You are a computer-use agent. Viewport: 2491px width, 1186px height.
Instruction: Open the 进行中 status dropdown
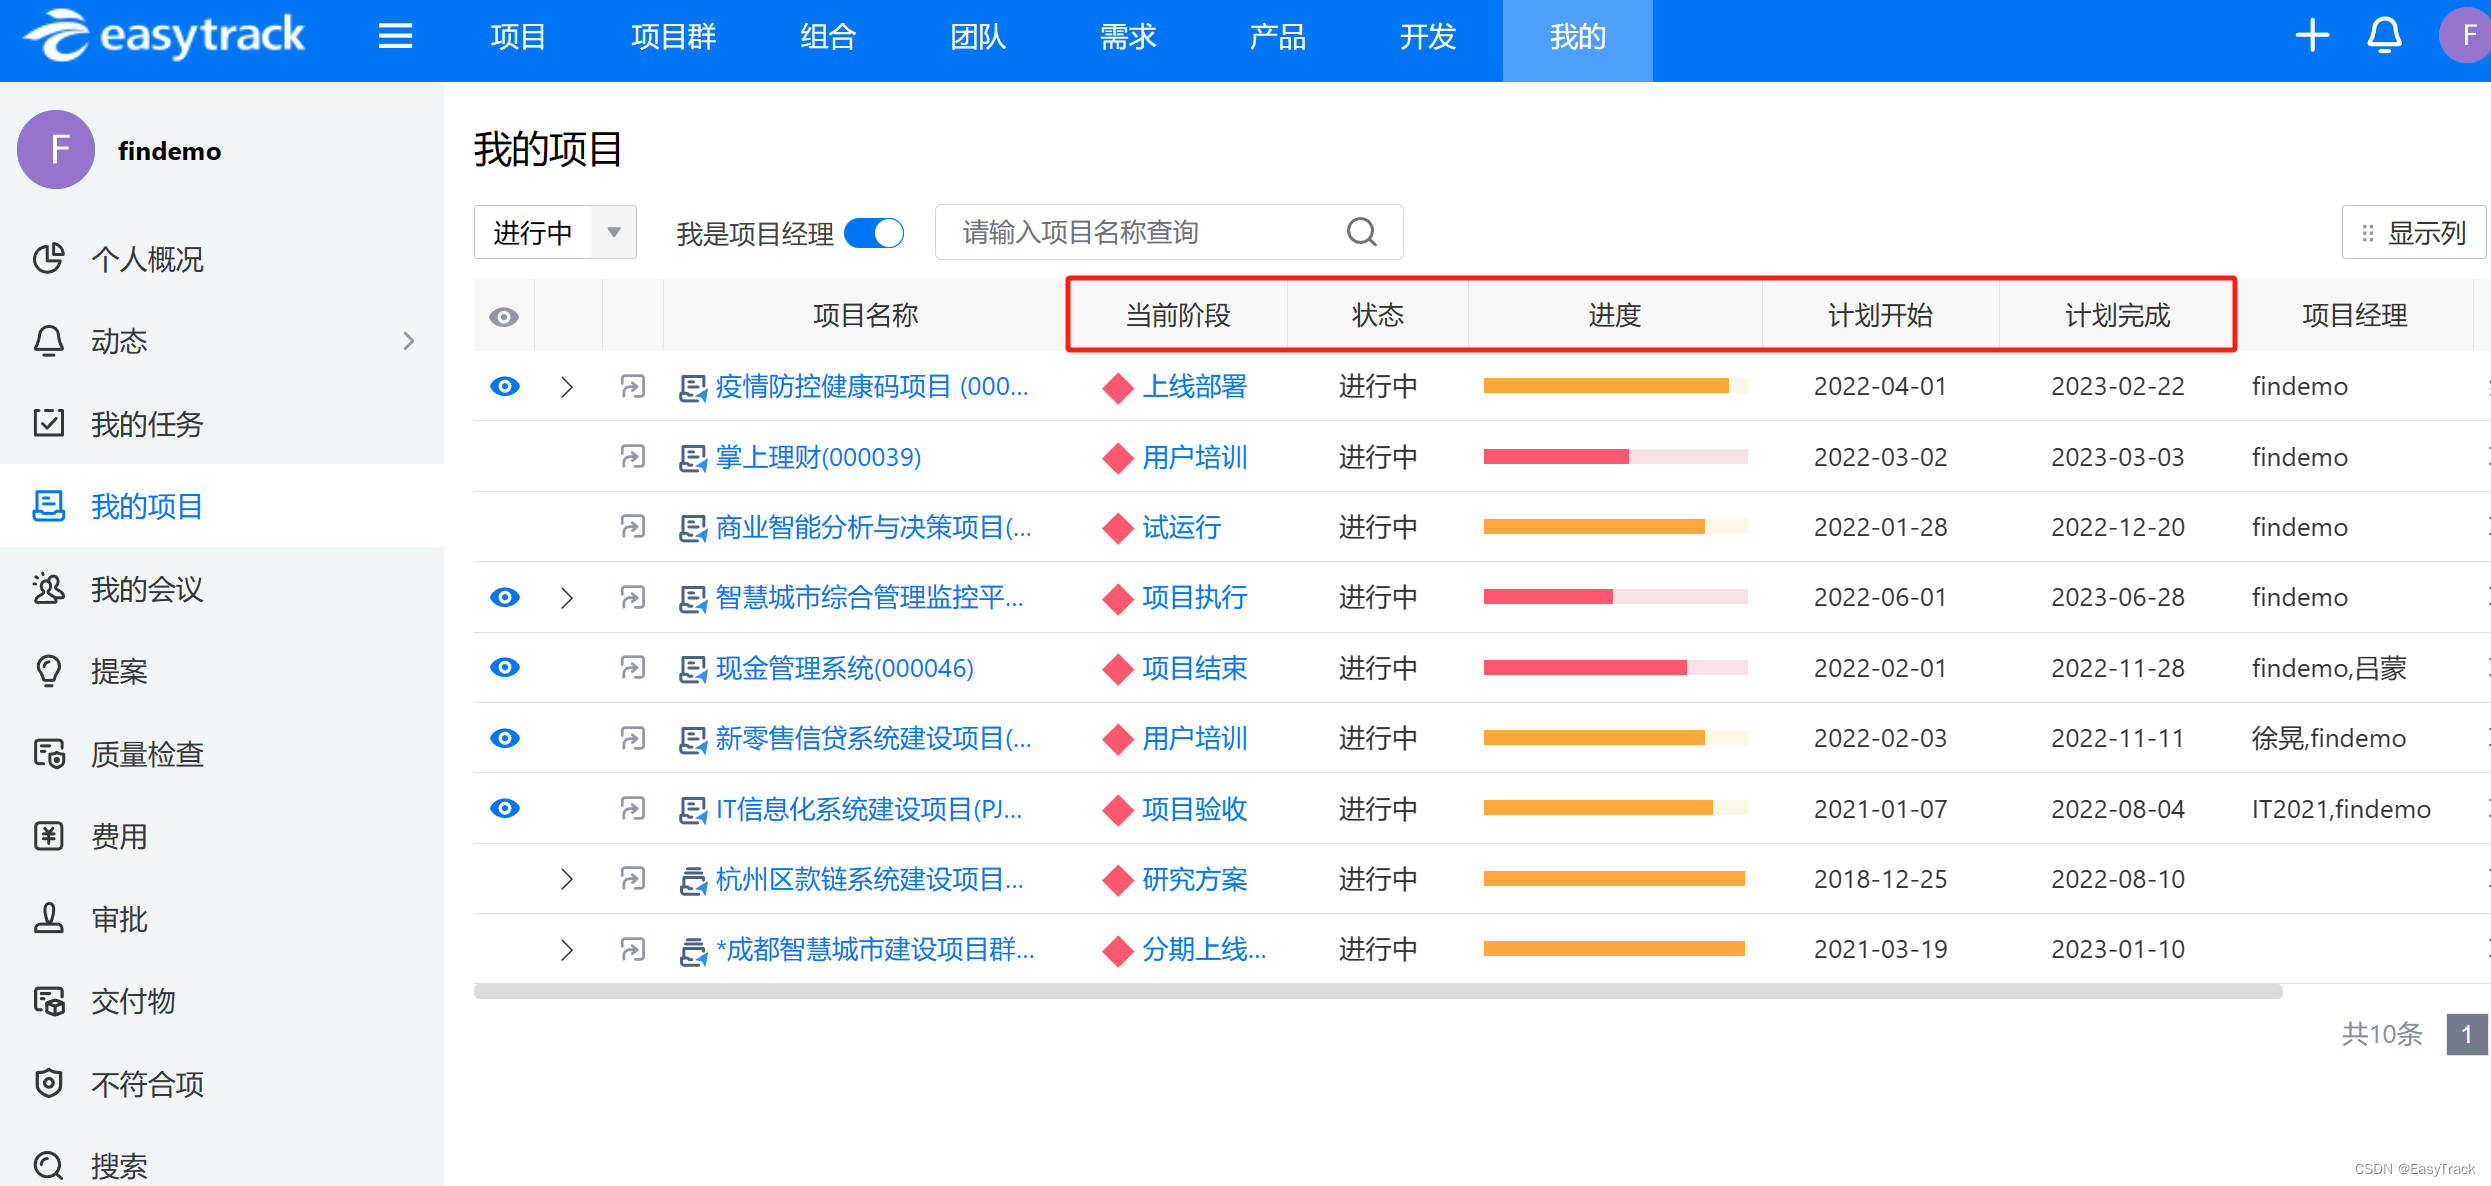(555, 233)
